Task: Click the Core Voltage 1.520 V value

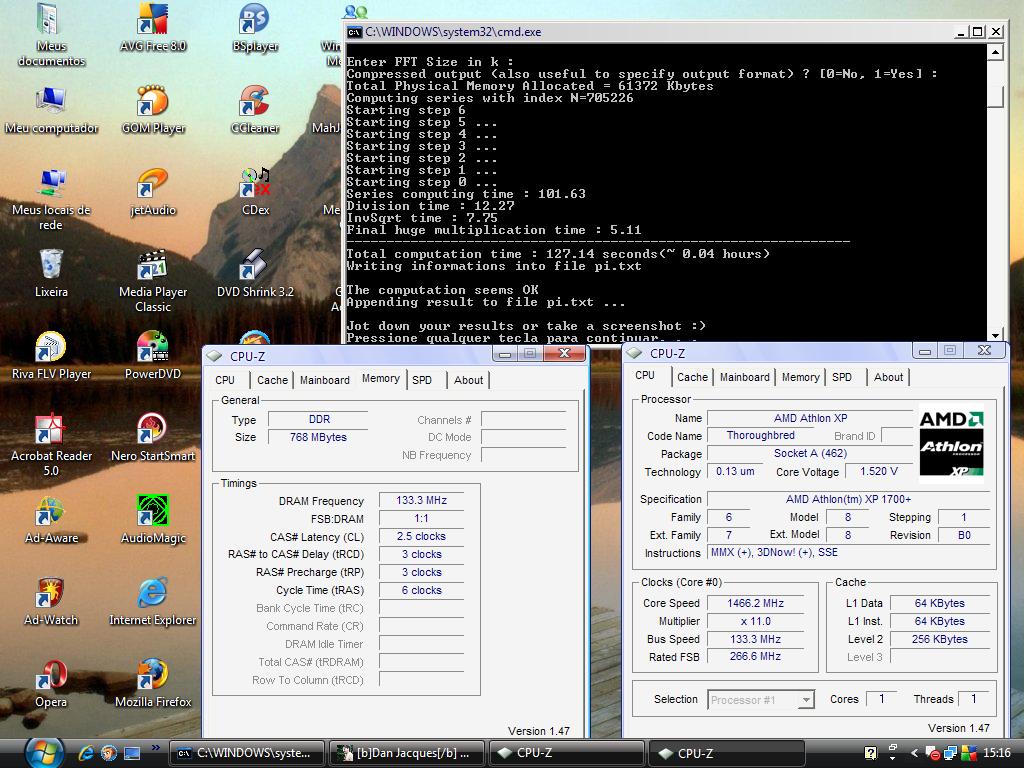Action: click(878, 472)
